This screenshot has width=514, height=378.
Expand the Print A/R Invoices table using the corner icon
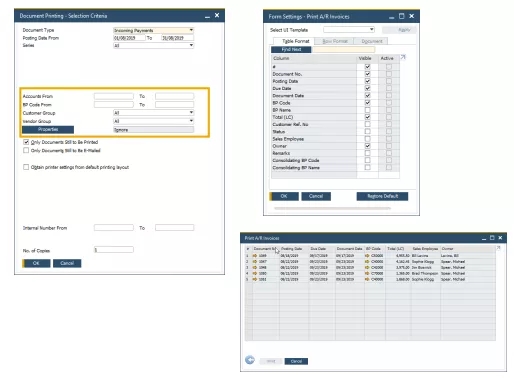(498, 248)
